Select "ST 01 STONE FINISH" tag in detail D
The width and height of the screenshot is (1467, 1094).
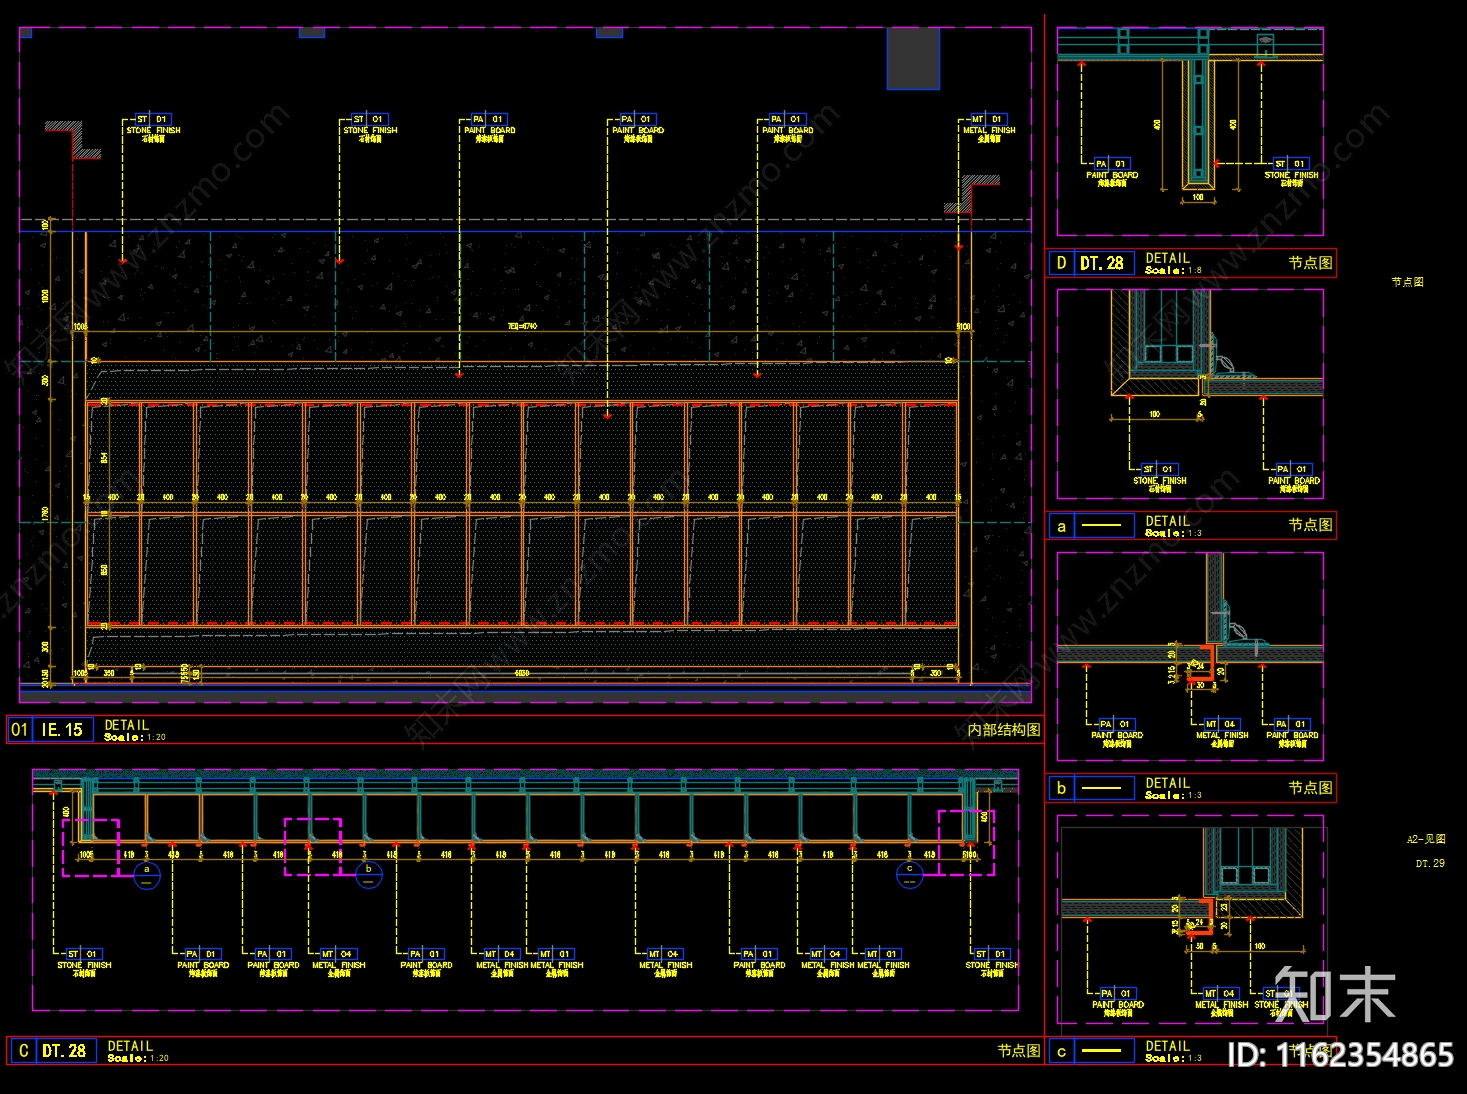tap(1291, 173)
